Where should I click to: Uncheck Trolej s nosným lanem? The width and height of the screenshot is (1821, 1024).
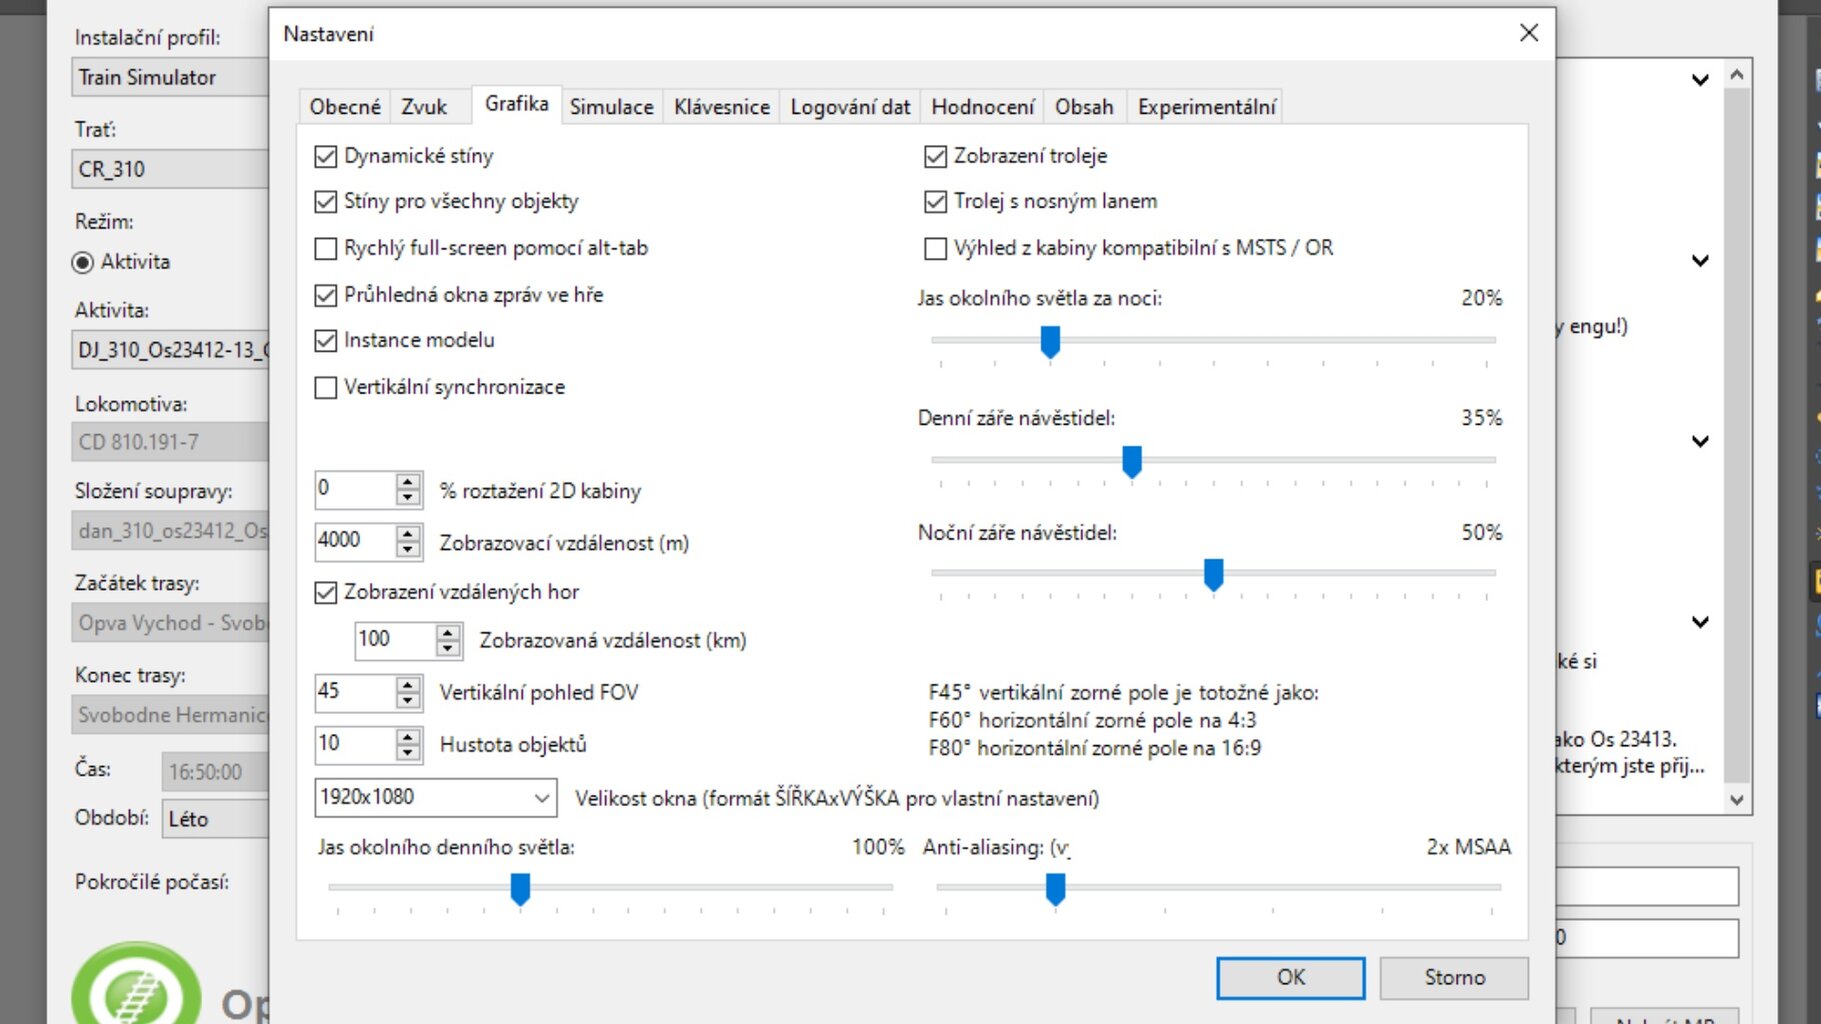pos(935,202)
